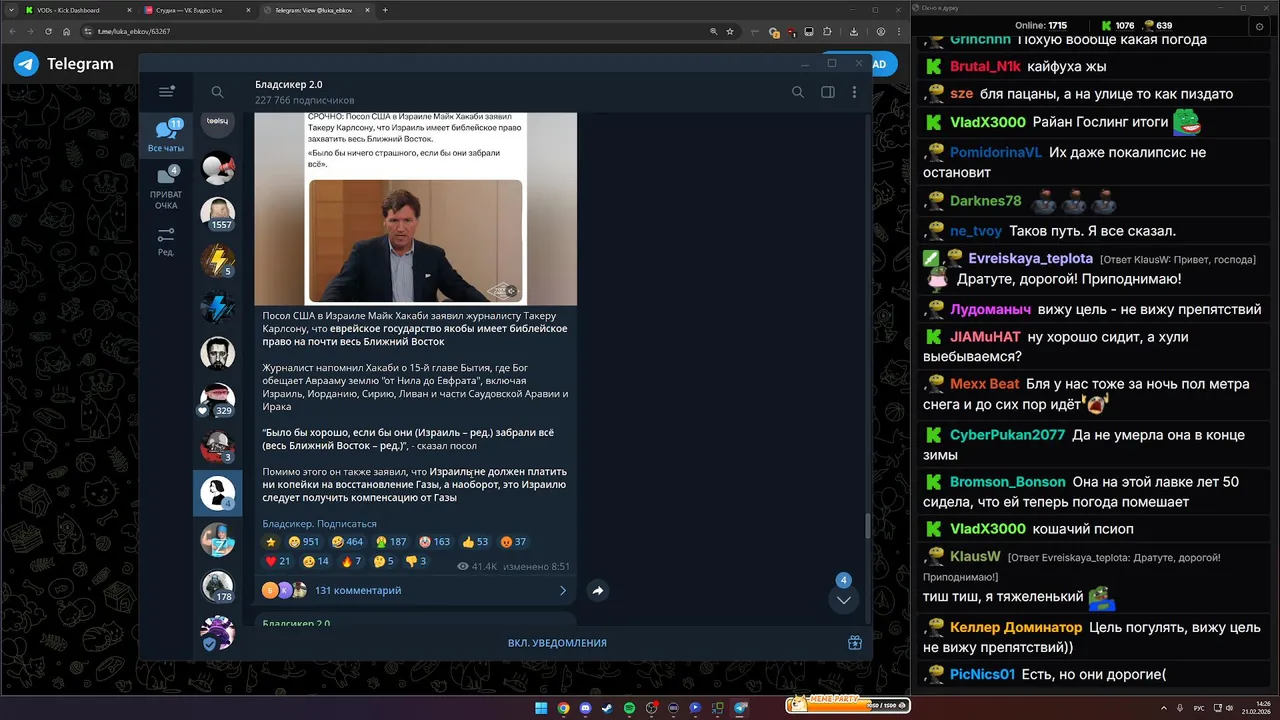Add the thumbs down 3 reaction
Viewport: 1280px width, 720px height.
(x=416, y=561)
